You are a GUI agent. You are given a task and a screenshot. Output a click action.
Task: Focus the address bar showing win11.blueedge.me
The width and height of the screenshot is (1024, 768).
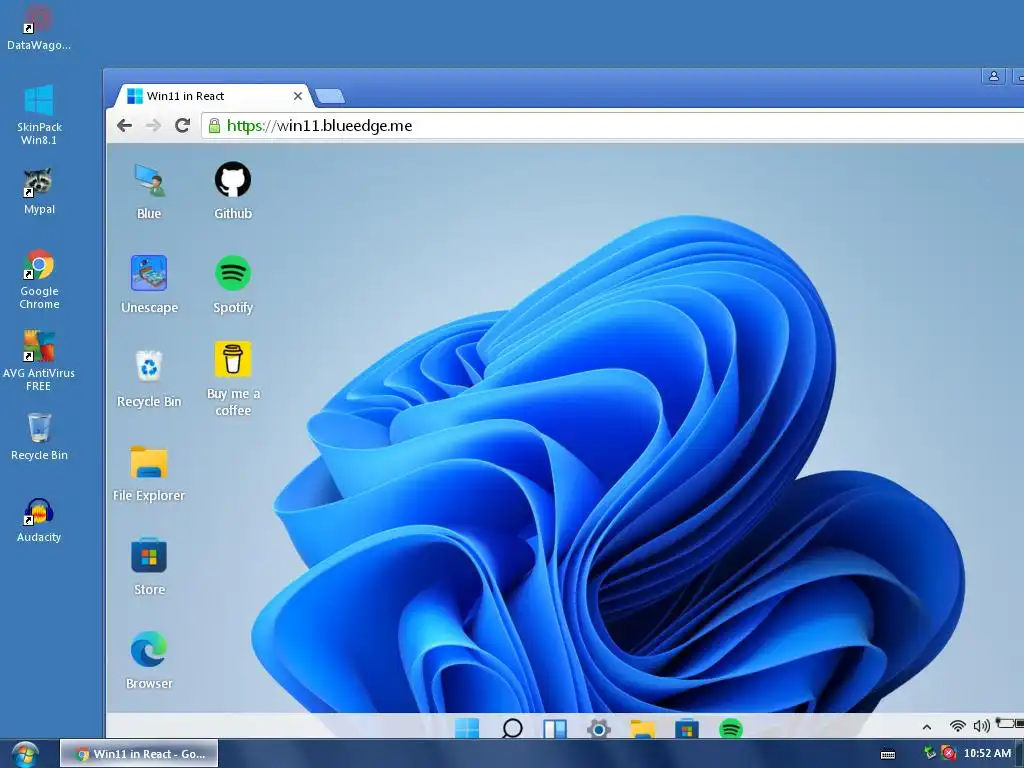(x=614, y=125)
